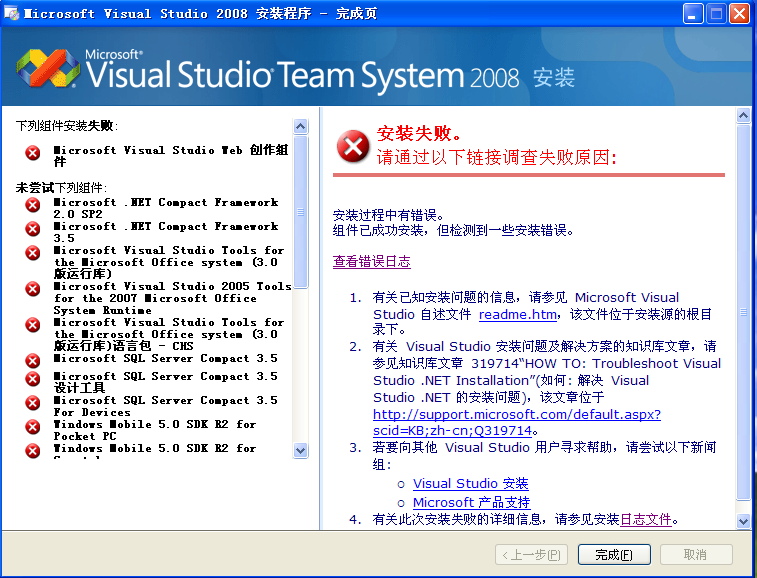Click the 下列组件安装失败 heading
Screen dimensions: 757x578
point(67,126)
